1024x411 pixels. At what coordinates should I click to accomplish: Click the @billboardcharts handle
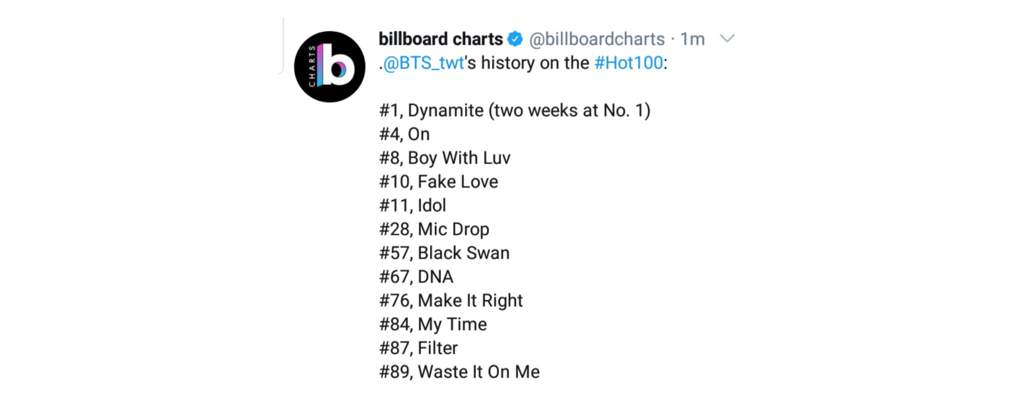tap(596, 39)
